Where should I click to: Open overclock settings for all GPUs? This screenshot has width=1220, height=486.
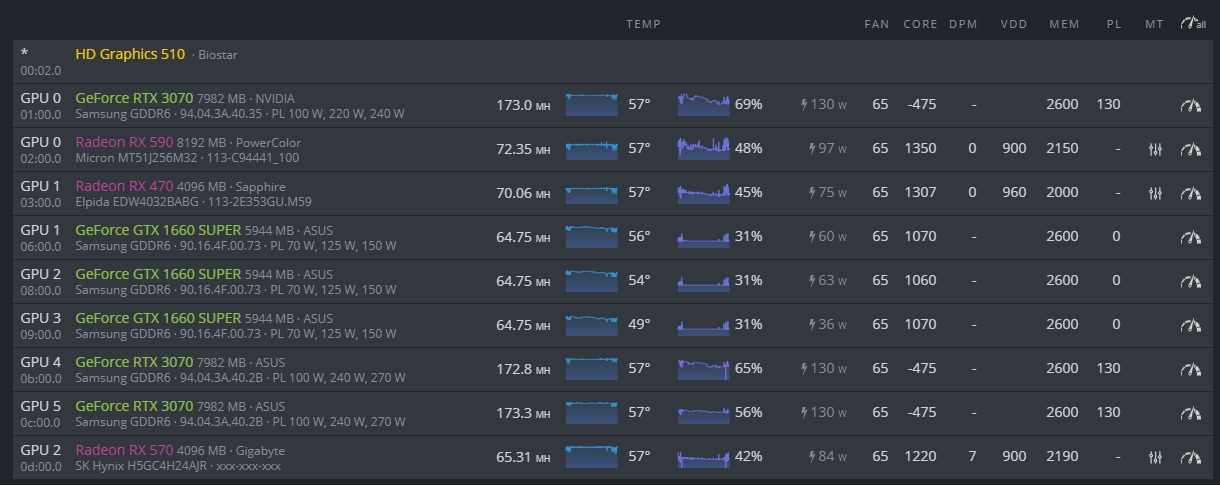pos(1192,24)
